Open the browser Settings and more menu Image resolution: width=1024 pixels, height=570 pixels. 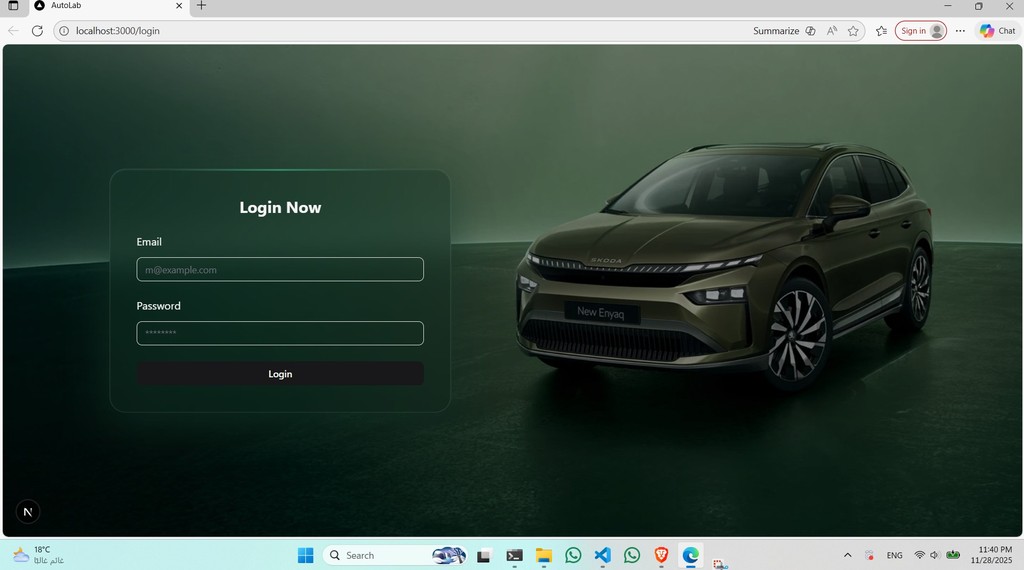[x=960, y=31]
